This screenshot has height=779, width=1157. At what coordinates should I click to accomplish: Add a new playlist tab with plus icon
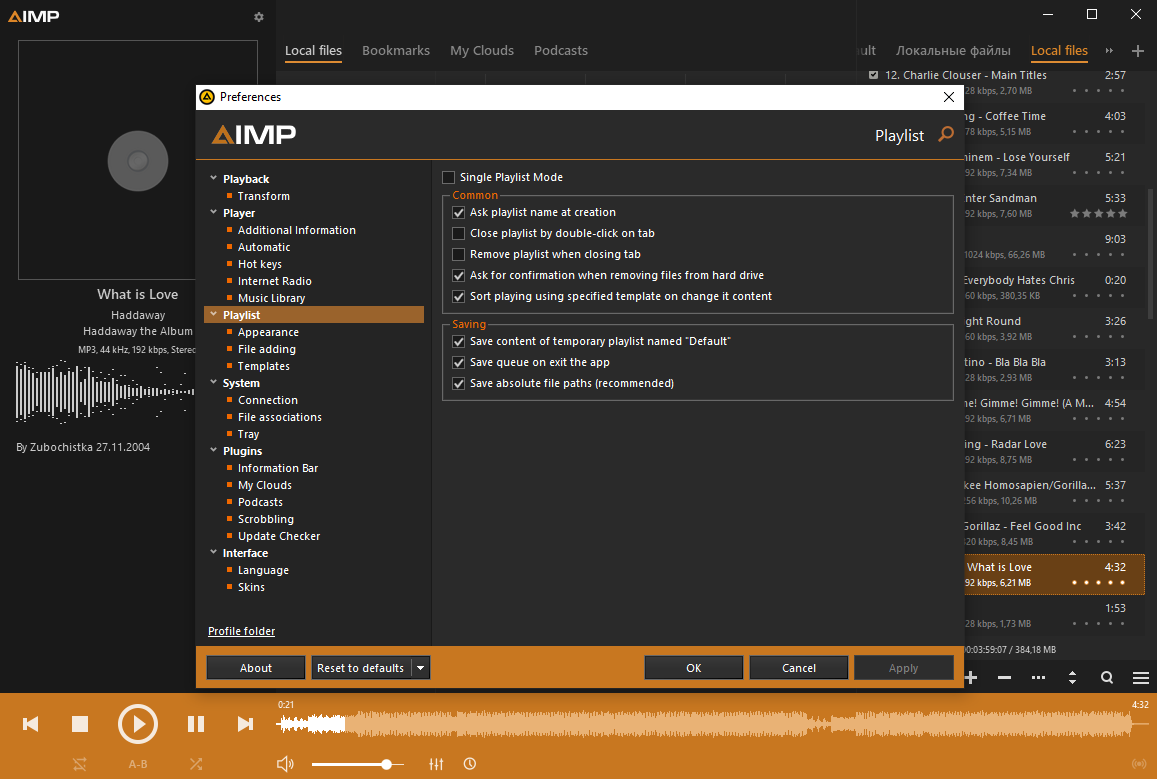tap(1138, 50)
